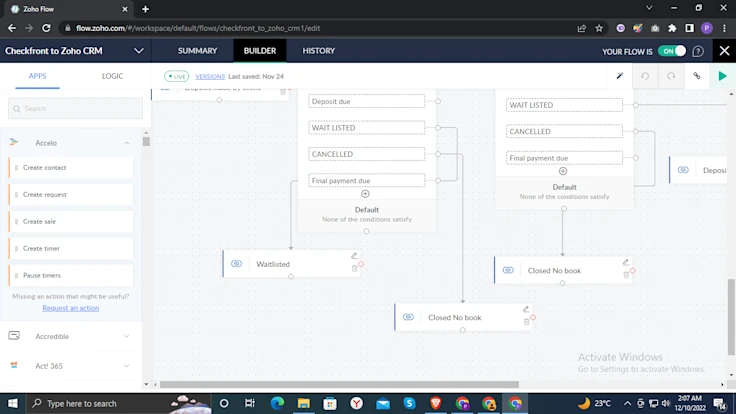Select the Pause timers action

(x=71, y=275)
